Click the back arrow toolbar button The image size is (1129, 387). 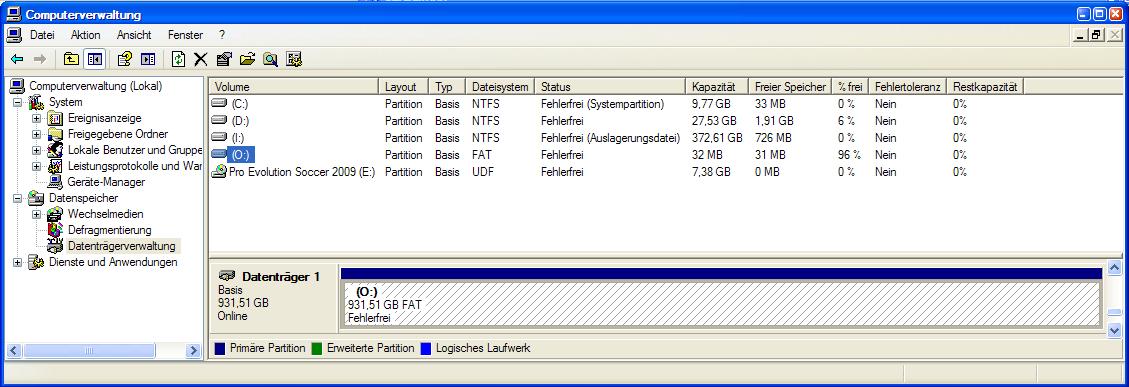tap(17, 59)
